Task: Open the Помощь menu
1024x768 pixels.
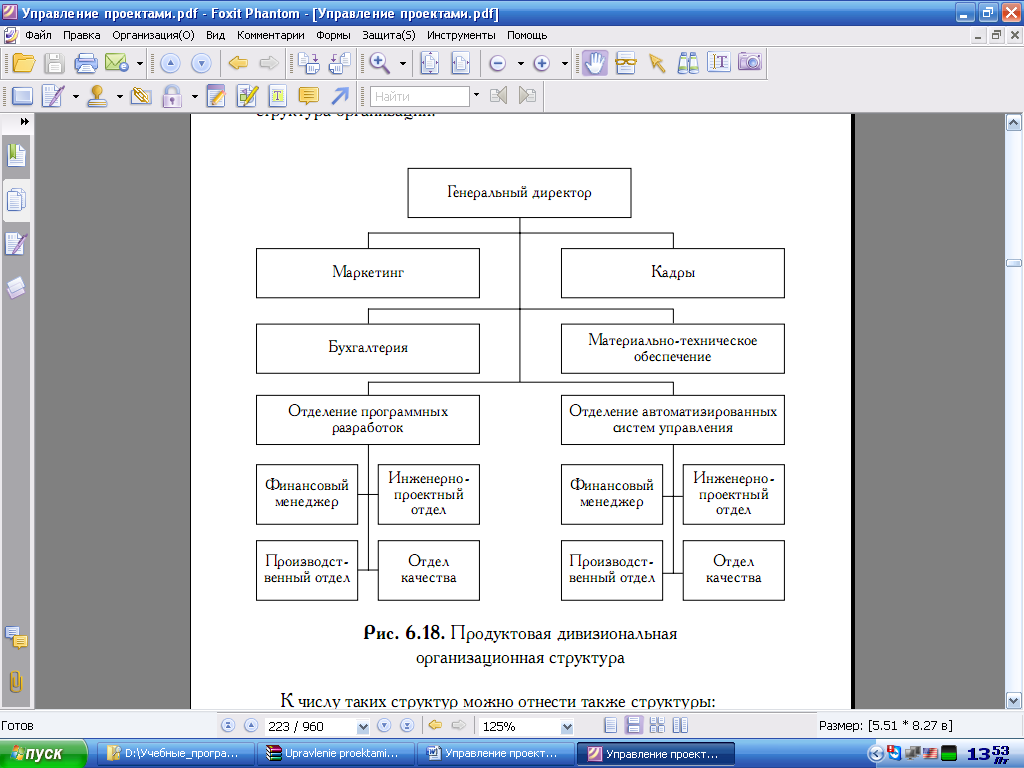Action: pyautogui.click(x=527, y=35)
